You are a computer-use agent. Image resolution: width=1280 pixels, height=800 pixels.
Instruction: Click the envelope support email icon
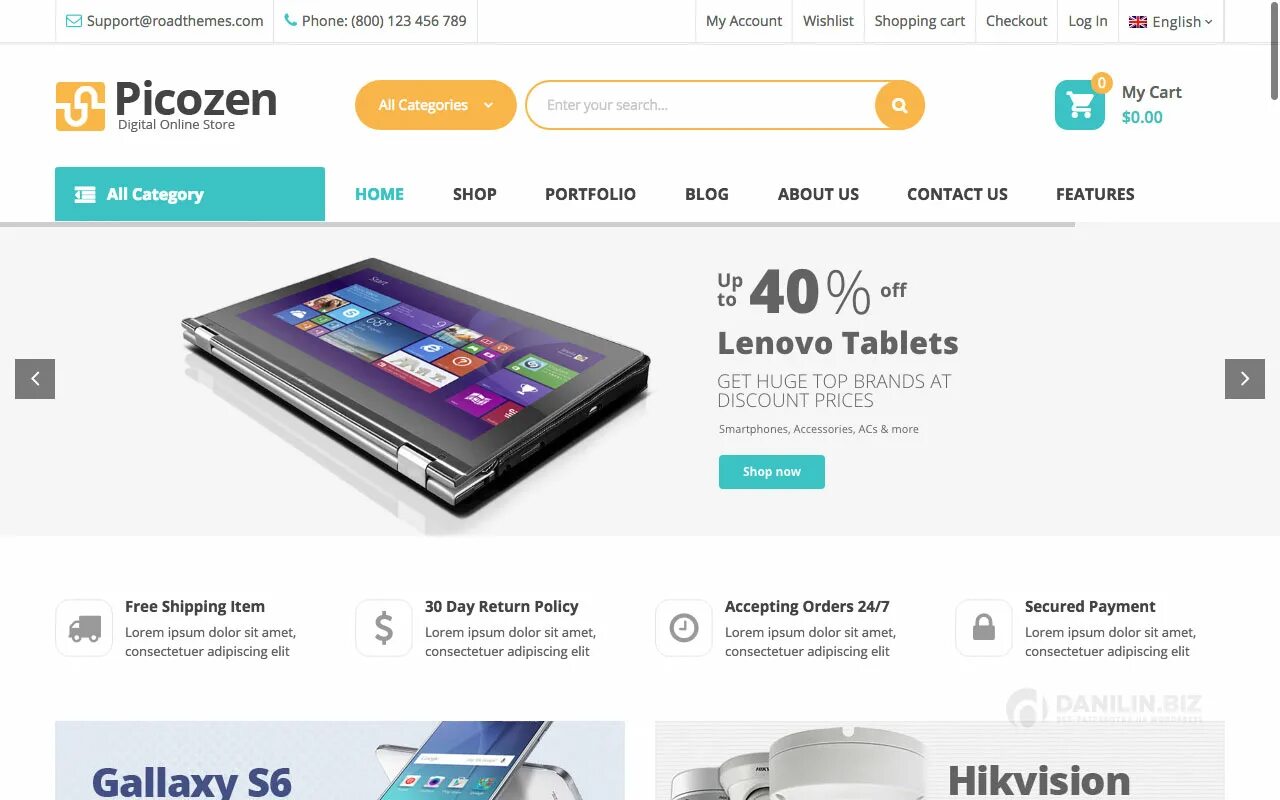click(x=74, y=21)
